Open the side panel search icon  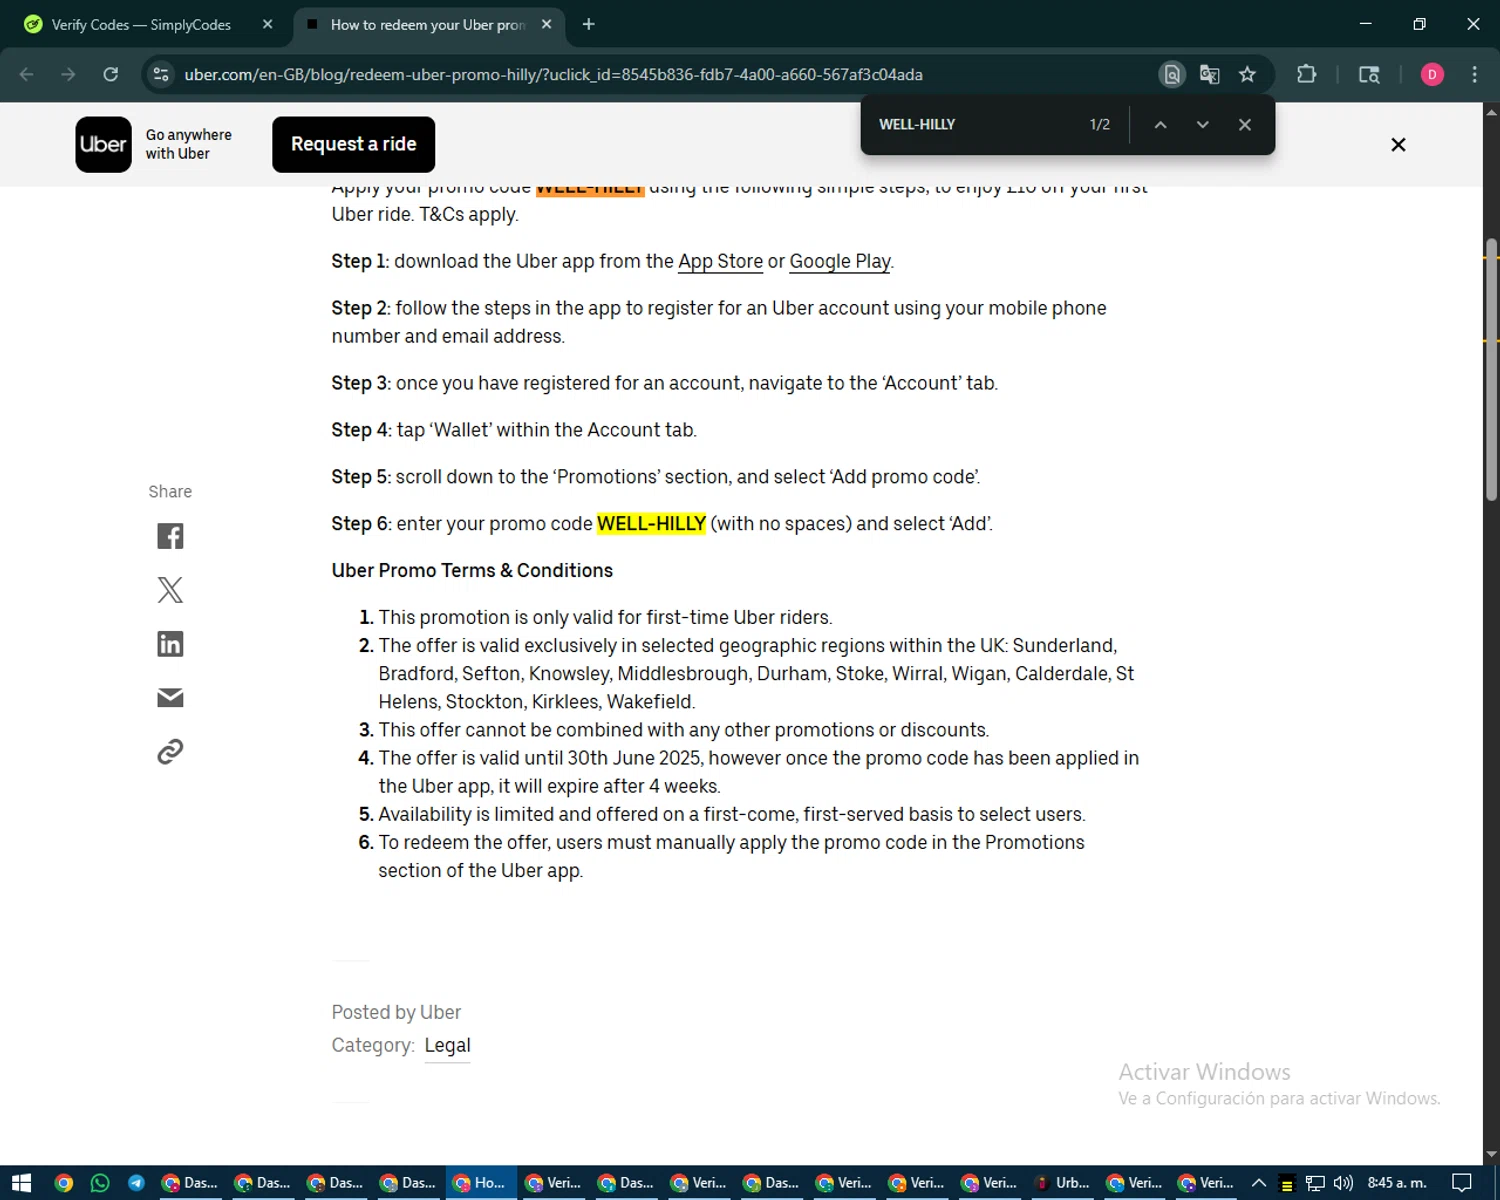(1369, 74)
